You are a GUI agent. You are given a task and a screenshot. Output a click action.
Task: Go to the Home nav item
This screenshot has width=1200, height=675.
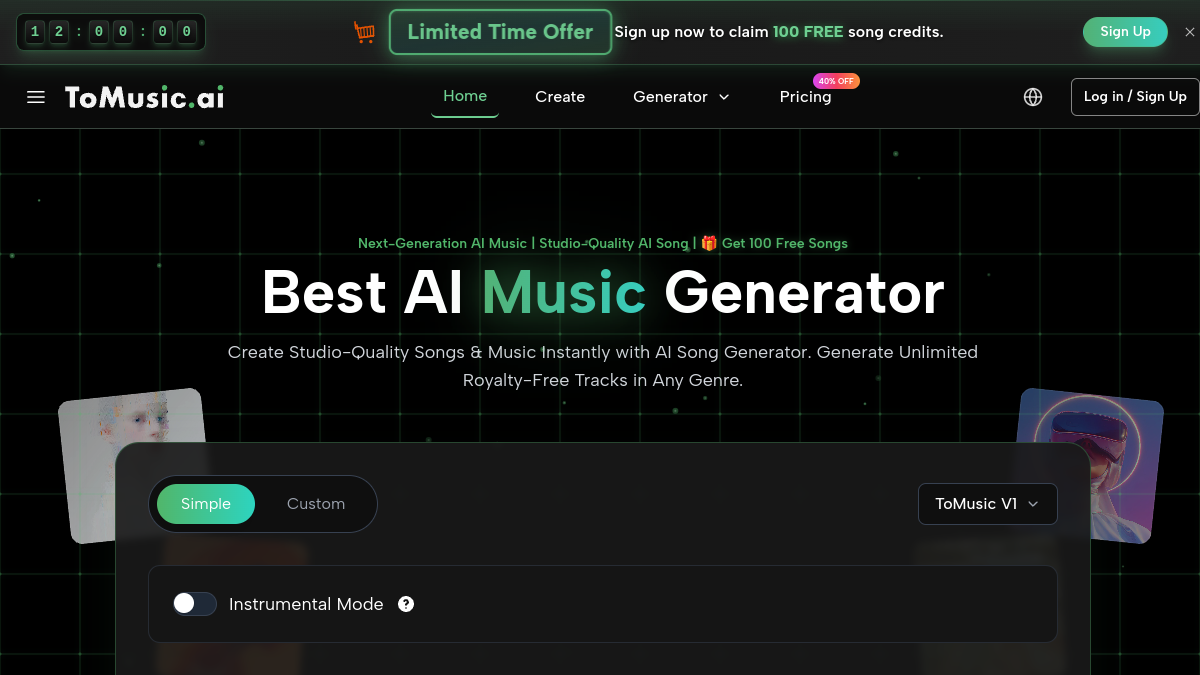point(465,96)
